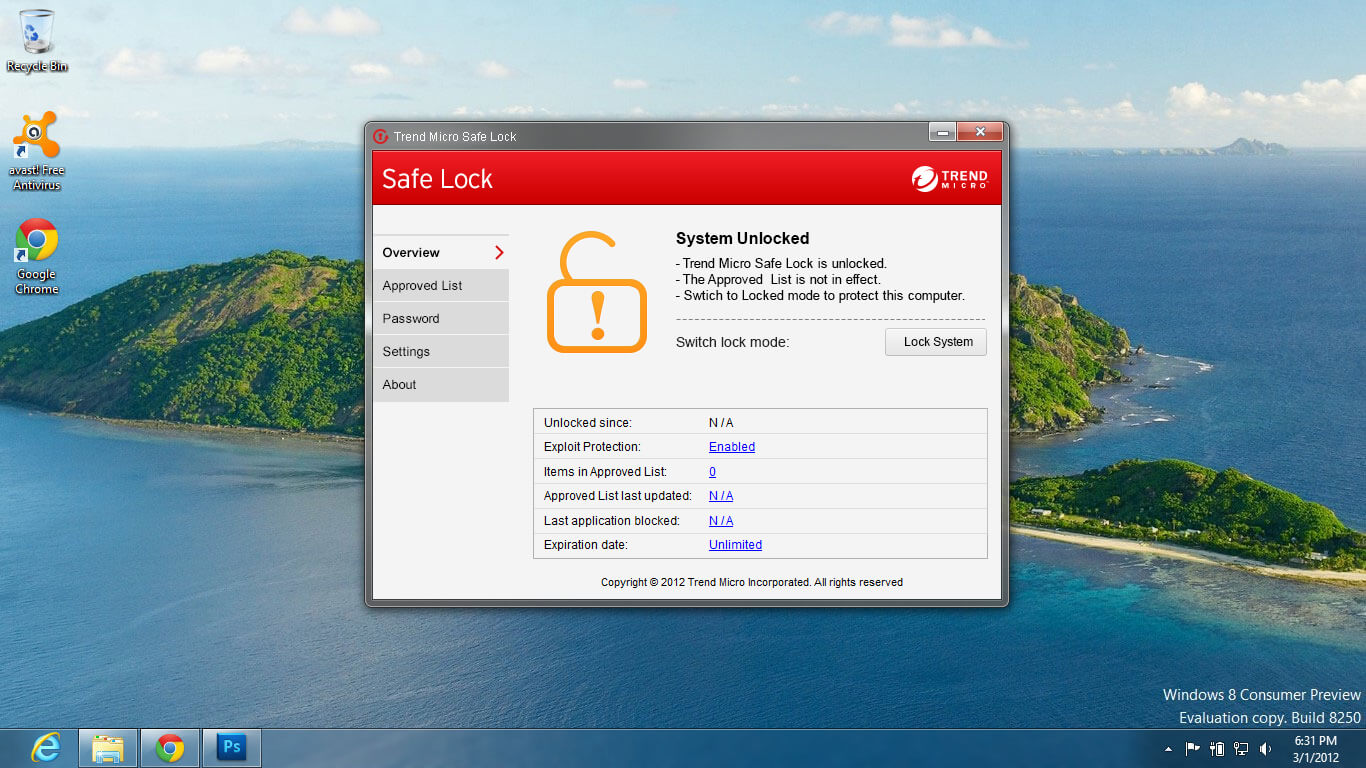
Task: Open the Settings tab
Action: [x=441, y=352]
